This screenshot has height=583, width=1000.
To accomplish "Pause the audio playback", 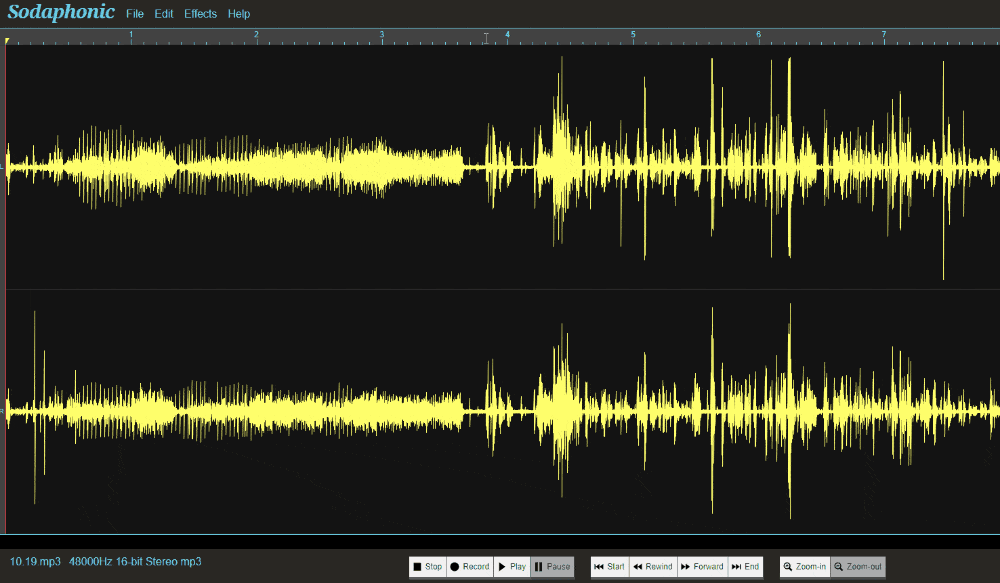I will pos(552,567).
